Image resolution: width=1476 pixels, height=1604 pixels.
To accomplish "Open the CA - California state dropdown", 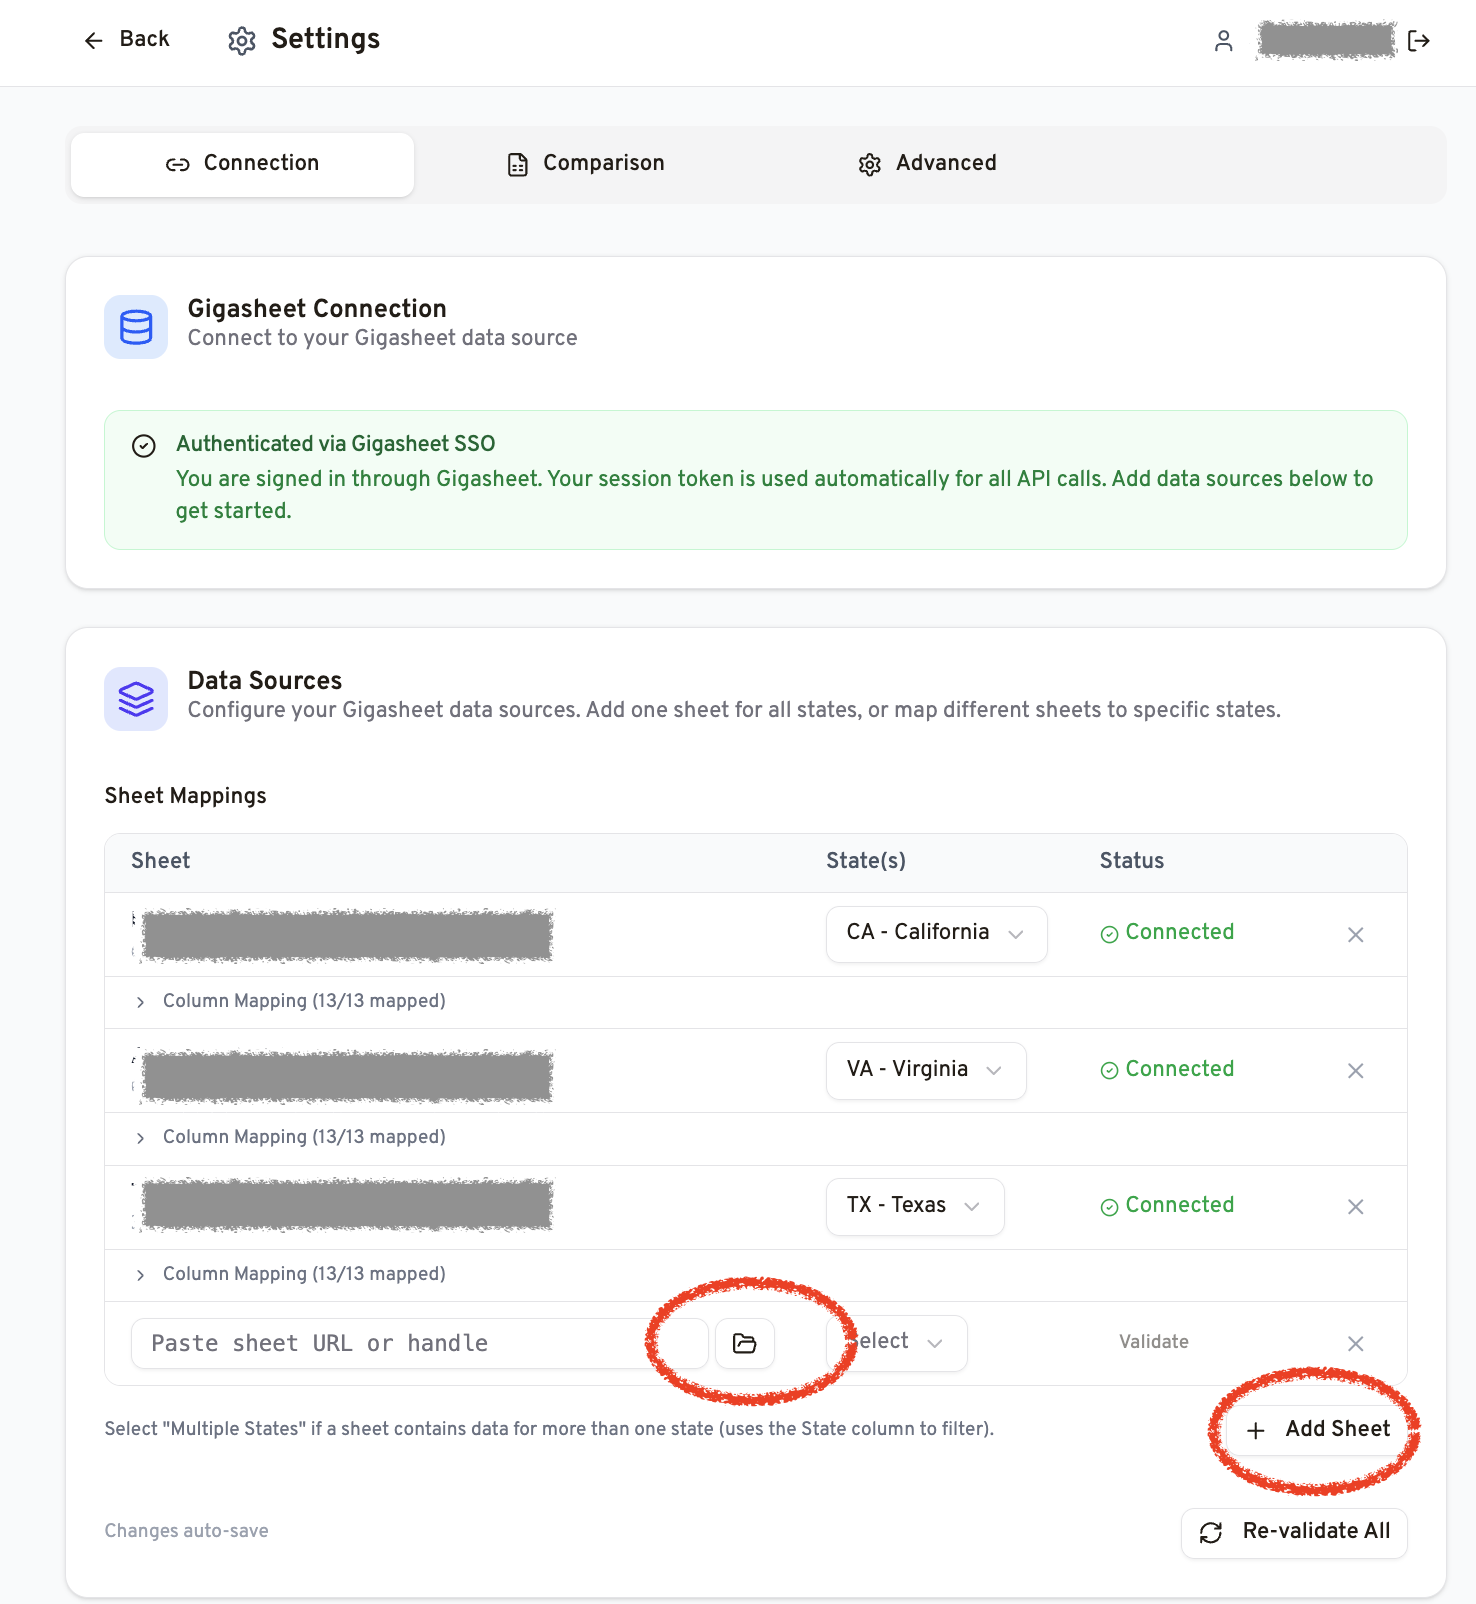I will pyautogui.click(x=936, y=934).
